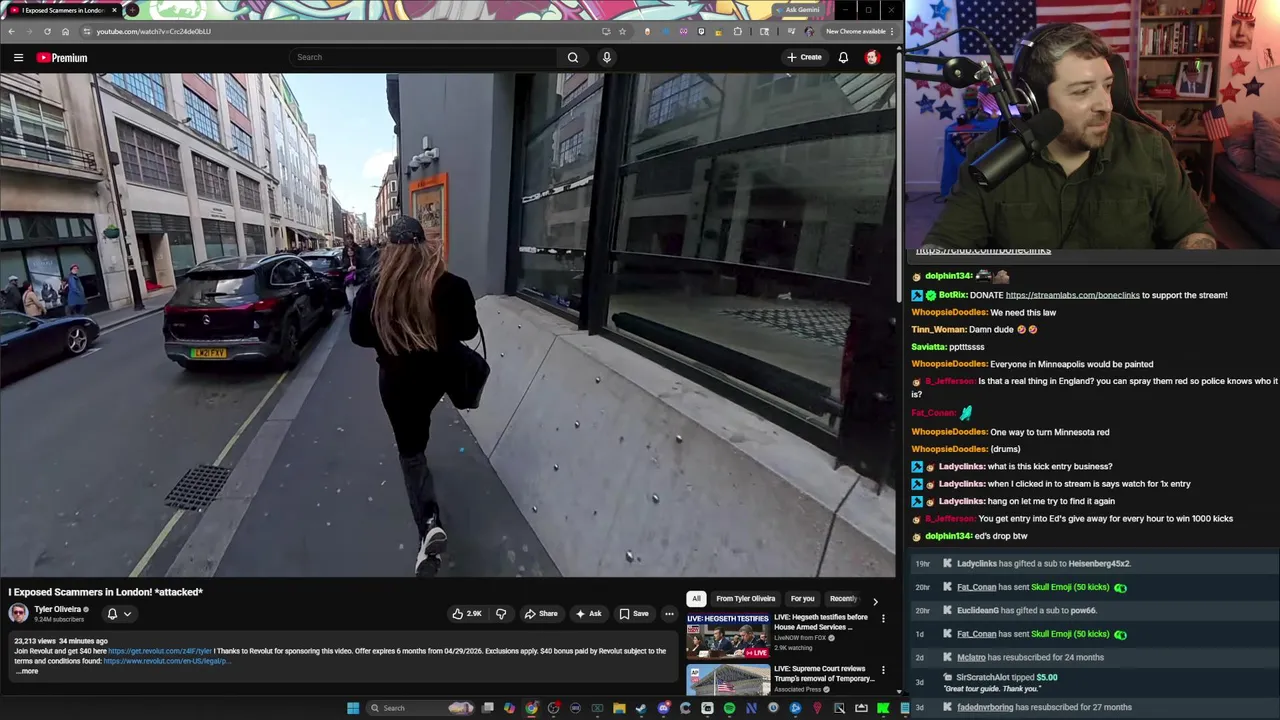
Task: Click New Chrome available update button
Action: tap(856, 31)
